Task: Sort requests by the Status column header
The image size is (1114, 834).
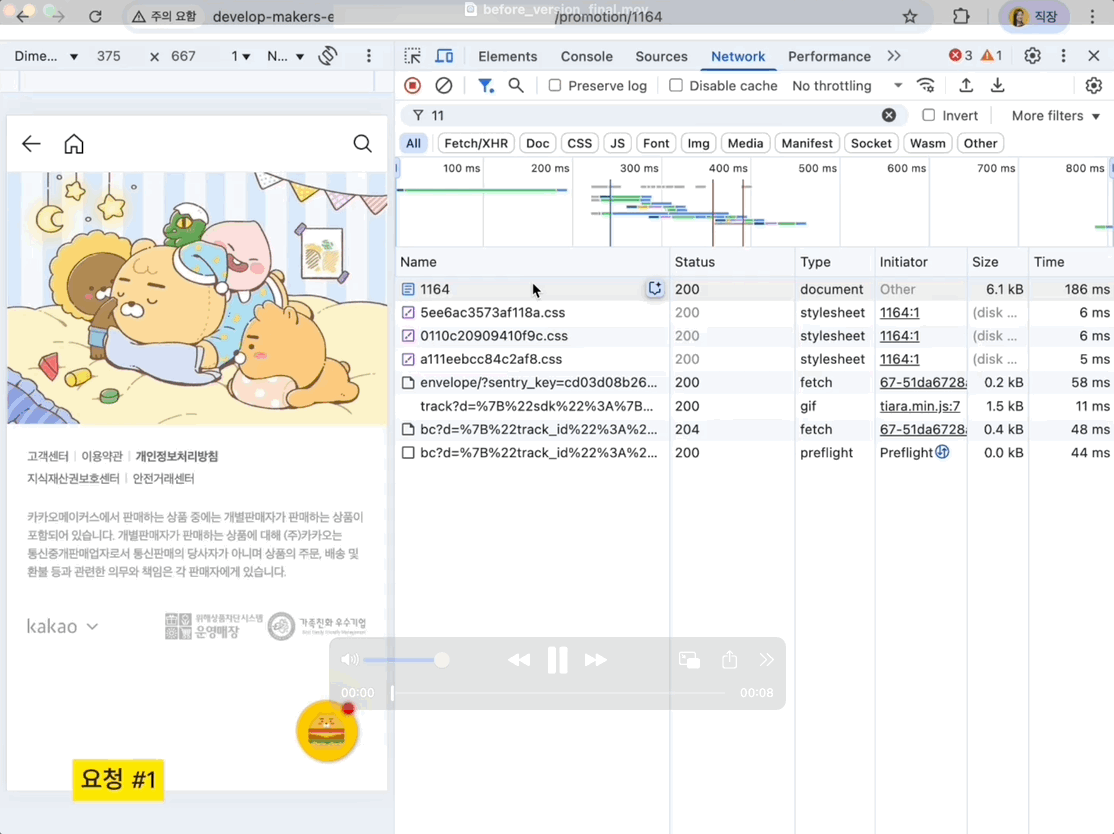Action: [732, 262]
